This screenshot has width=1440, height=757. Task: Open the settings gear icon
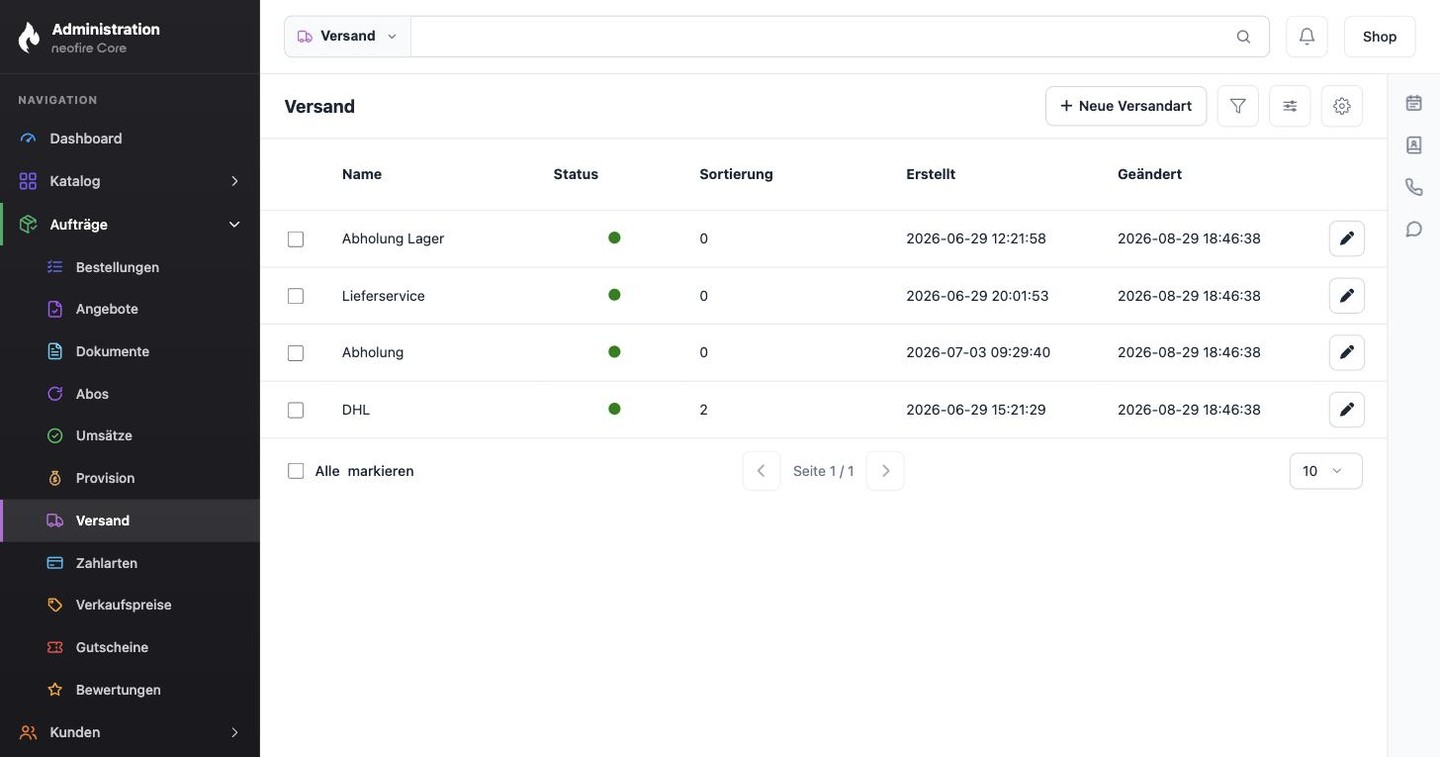[1342, 106]
